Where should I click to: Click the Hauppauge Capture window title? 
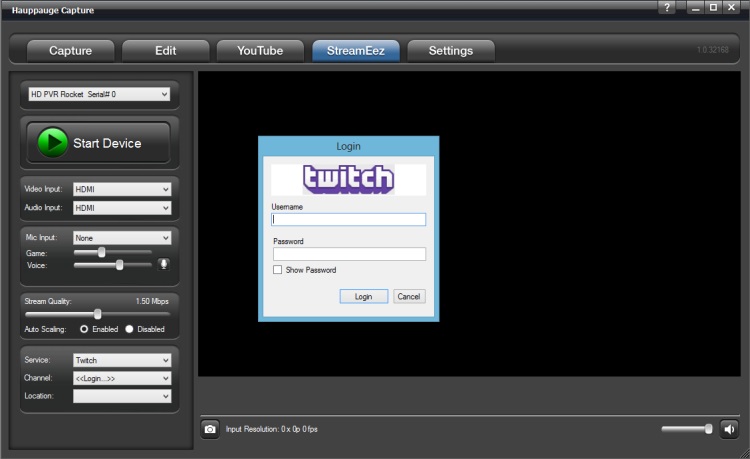click(53, 10)
